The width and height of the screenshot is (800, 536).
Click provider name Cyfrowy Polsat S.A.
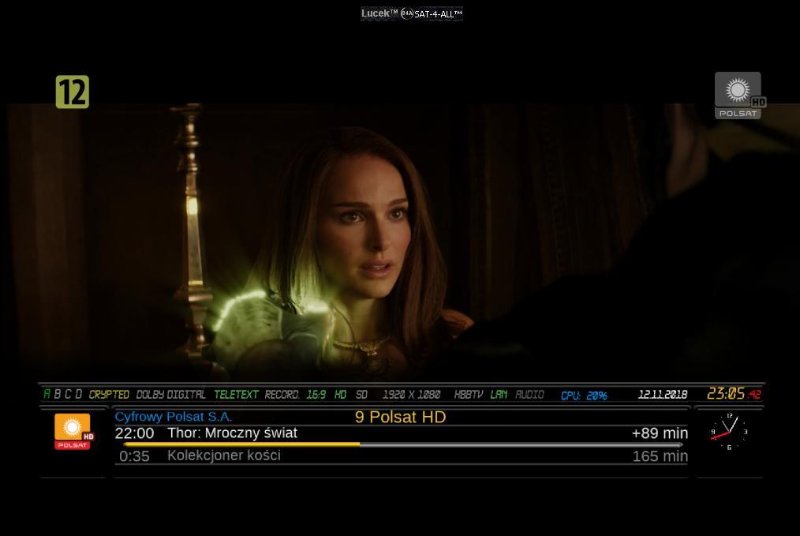173,417
